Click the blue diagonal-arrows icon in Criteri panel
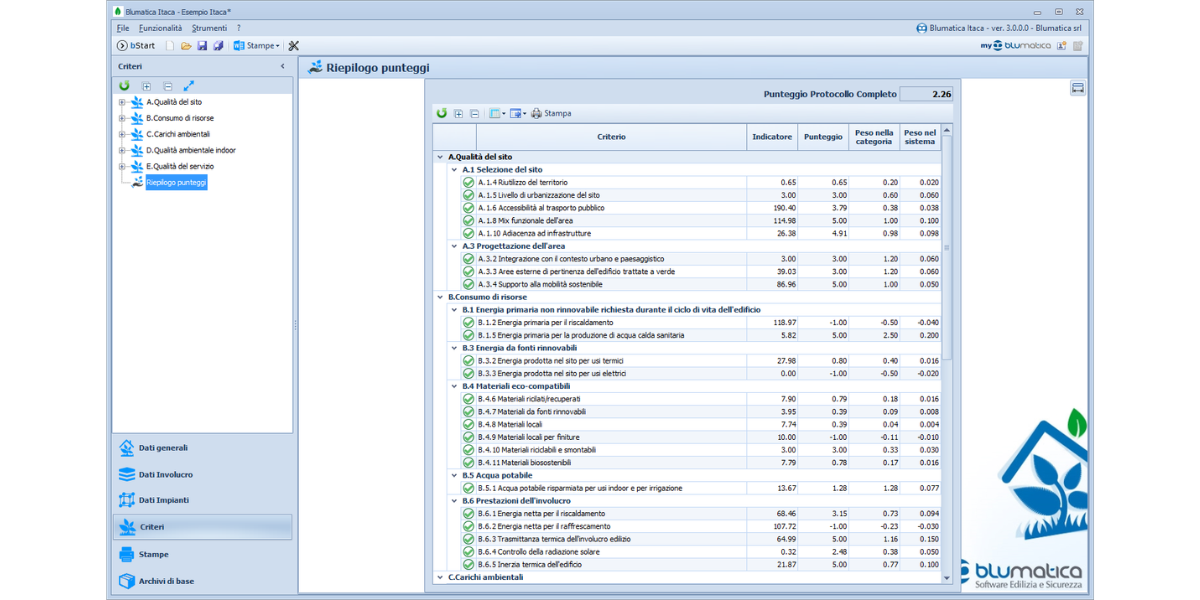Viewport: 1200px width, 600px height. pyautogui.click(x=188, y=87)
